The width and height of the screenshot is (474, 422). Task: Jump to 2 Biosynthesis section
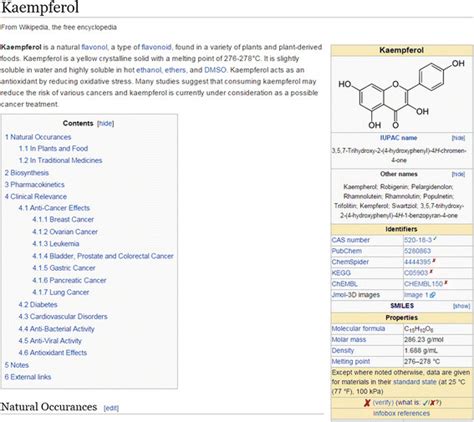(27, 173)
